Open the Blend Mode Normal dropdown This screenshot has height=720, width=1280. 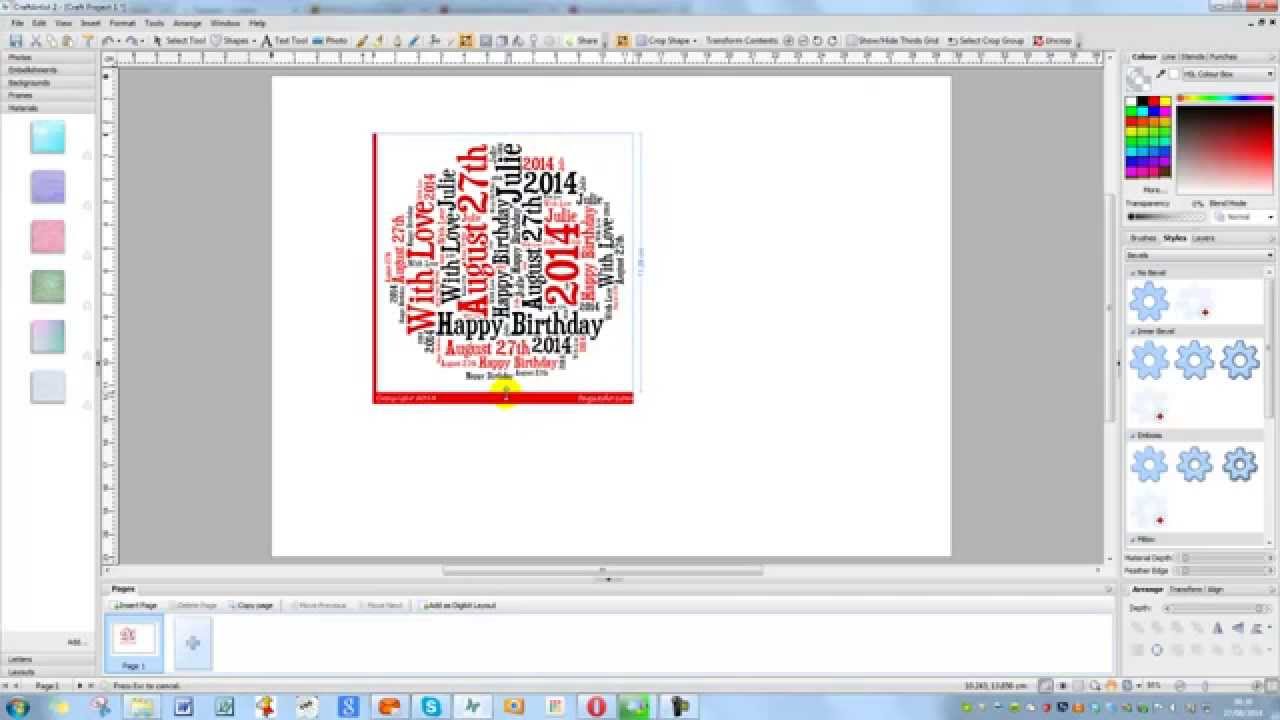point(1243,216)
